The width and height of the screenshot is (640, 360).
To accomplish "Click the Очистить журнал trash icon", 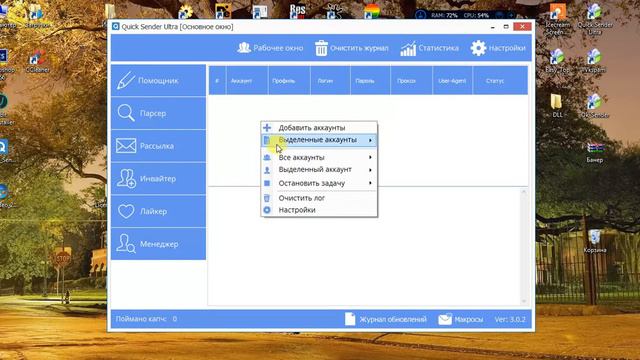I will [x=321, y=48].
